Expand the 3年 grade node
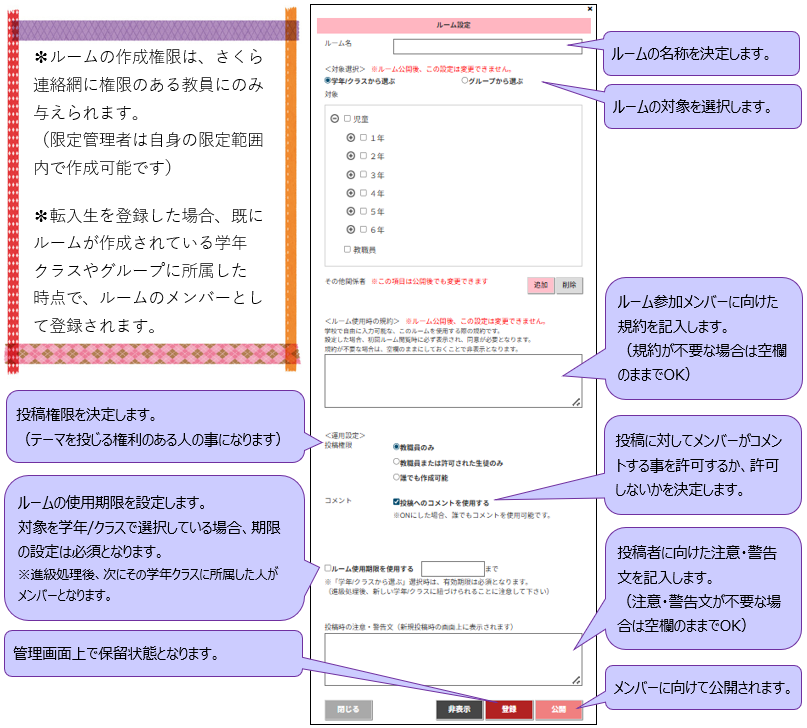 (x=351, y=174)
